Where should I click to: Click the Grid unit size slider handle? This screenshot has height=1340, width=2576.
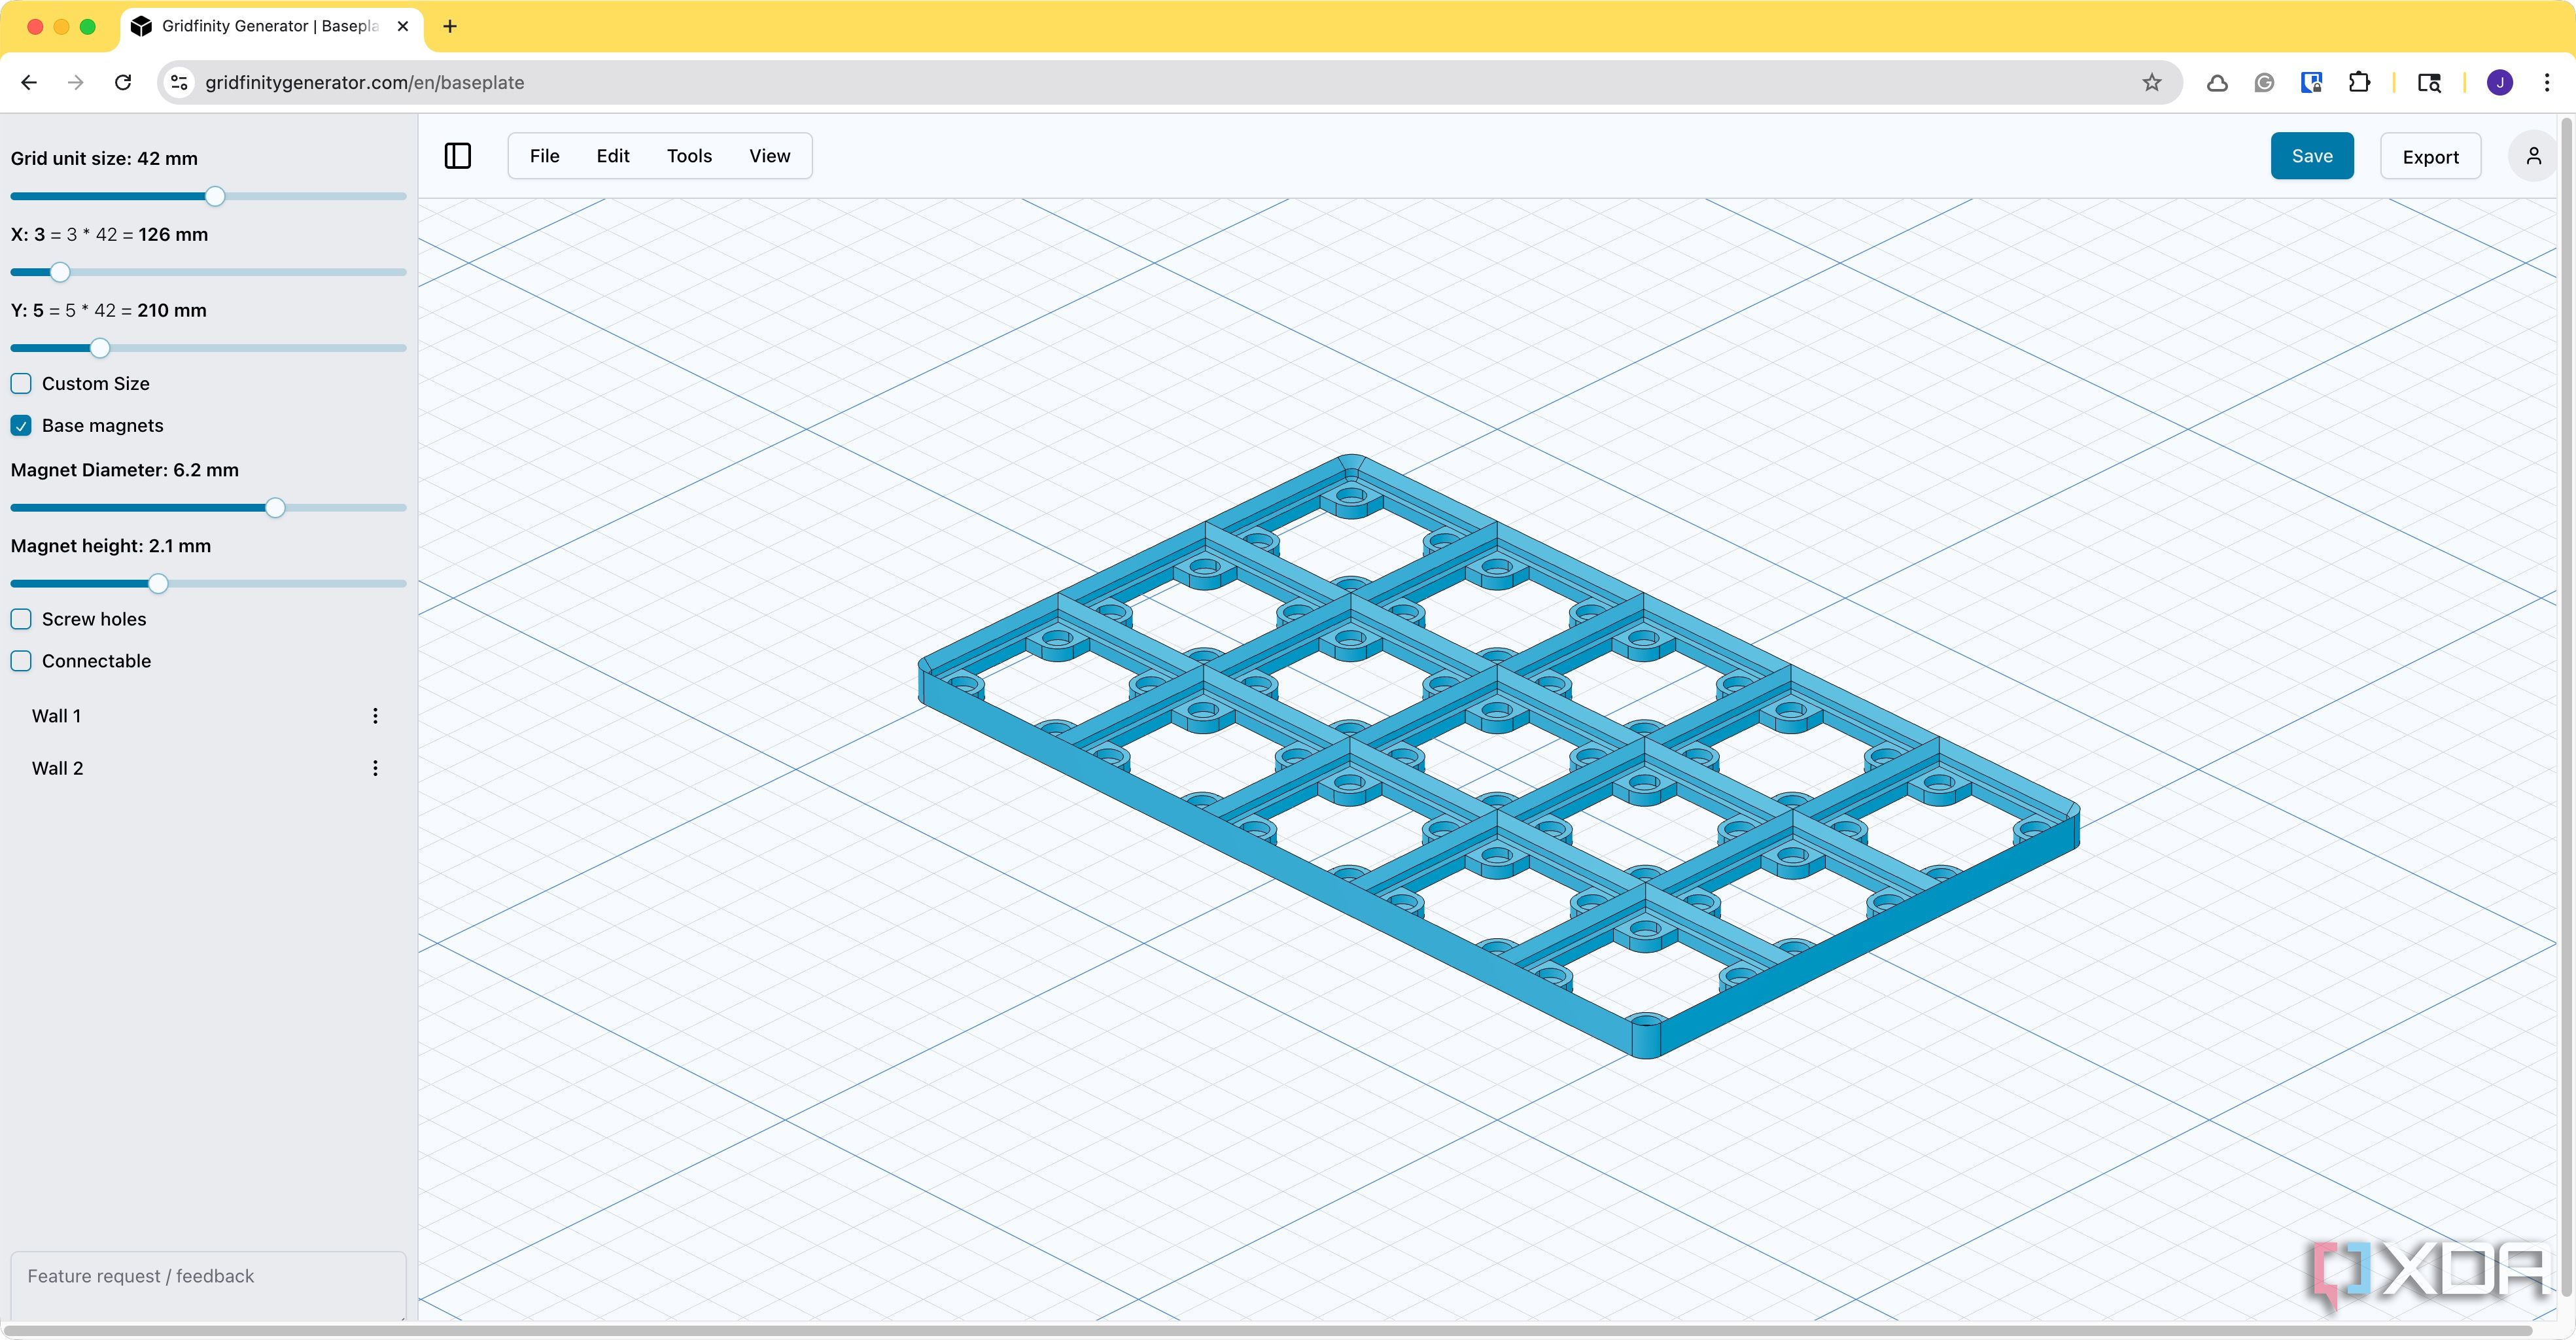215,196
